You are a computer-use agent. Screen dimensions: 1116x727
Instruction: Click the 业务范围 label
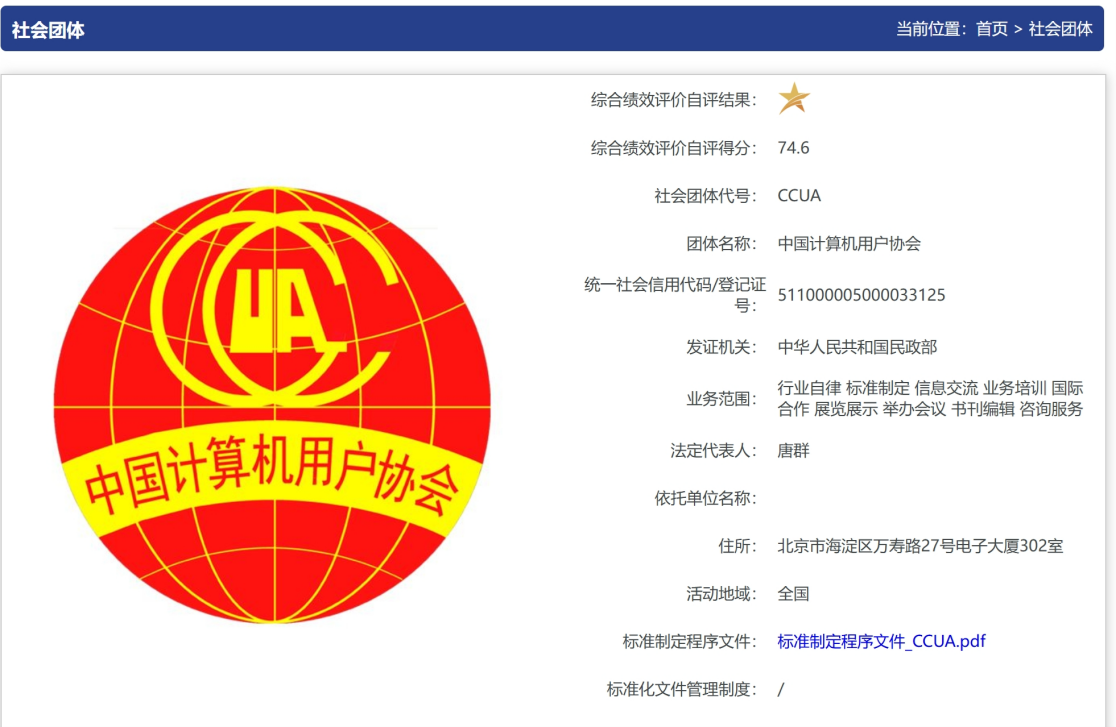click(x=721, y=399)
